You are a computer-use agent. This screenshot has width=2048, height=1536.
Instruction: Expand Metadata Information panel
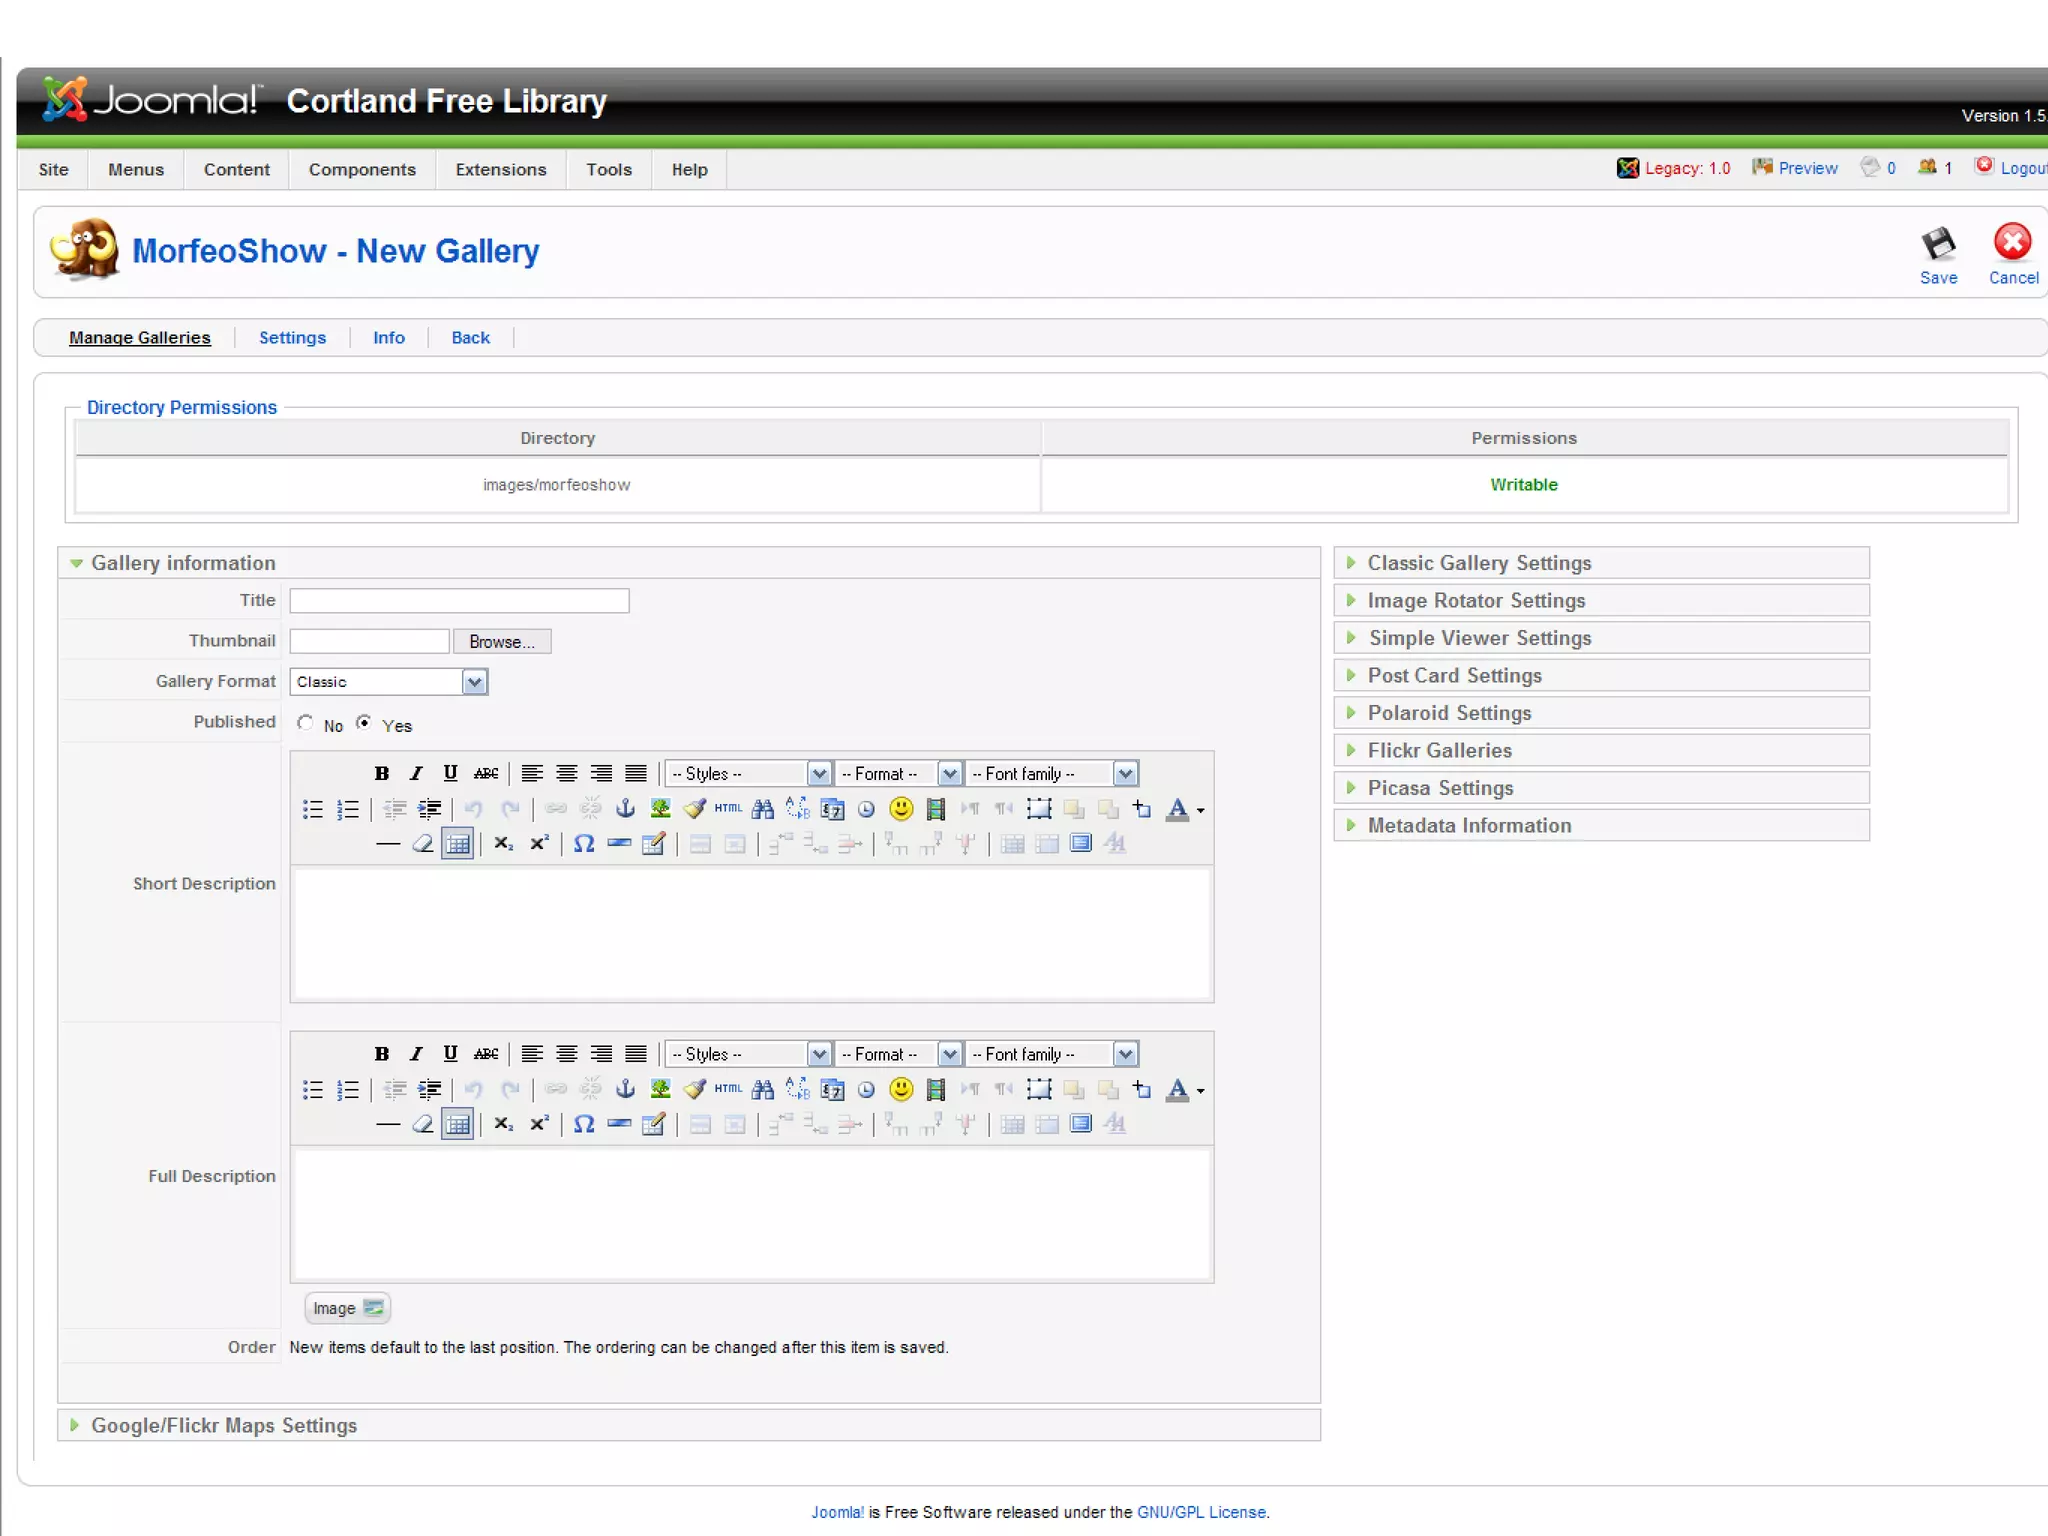[x=1601, y=825]
